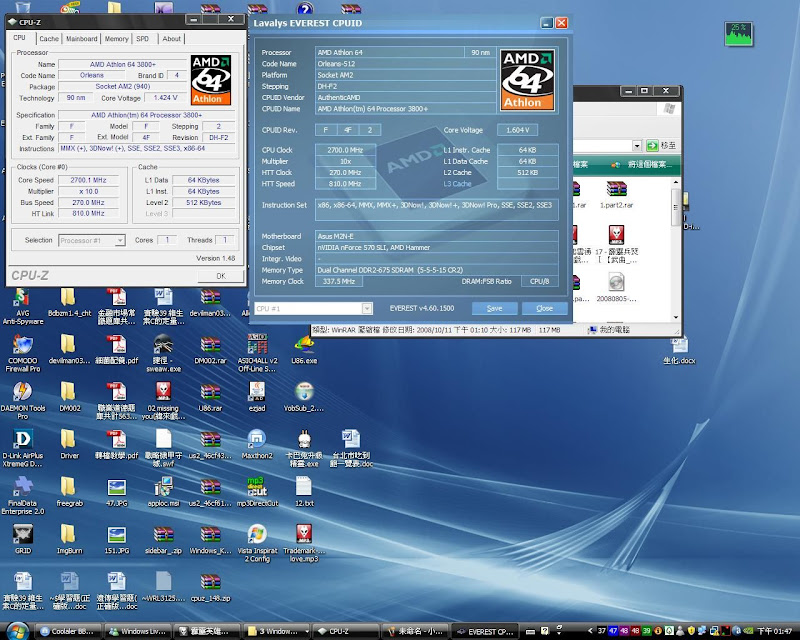Launch GRID game shortcut
This screenshot has width=800, height=640.
[22, 539]
